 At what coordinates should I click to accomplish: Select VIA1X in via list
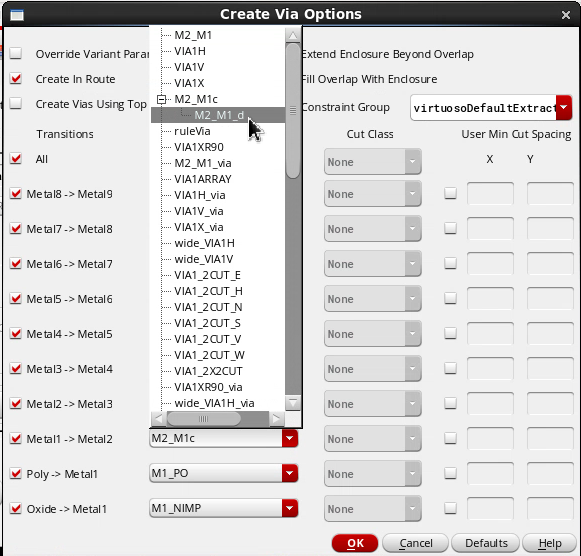click(x=189, y=83)
